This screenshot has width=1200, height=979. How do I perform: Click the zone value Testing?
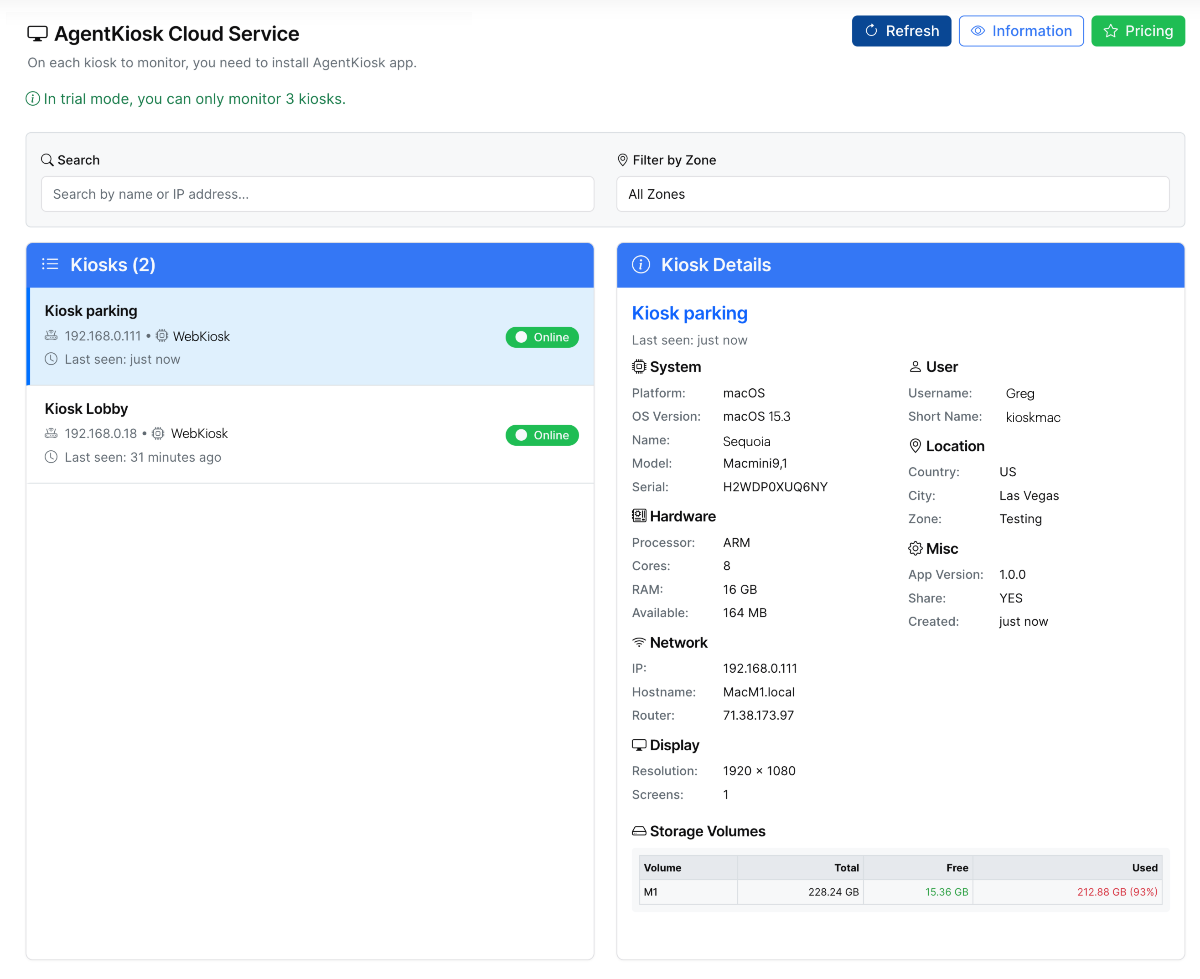click(1021, 519)
